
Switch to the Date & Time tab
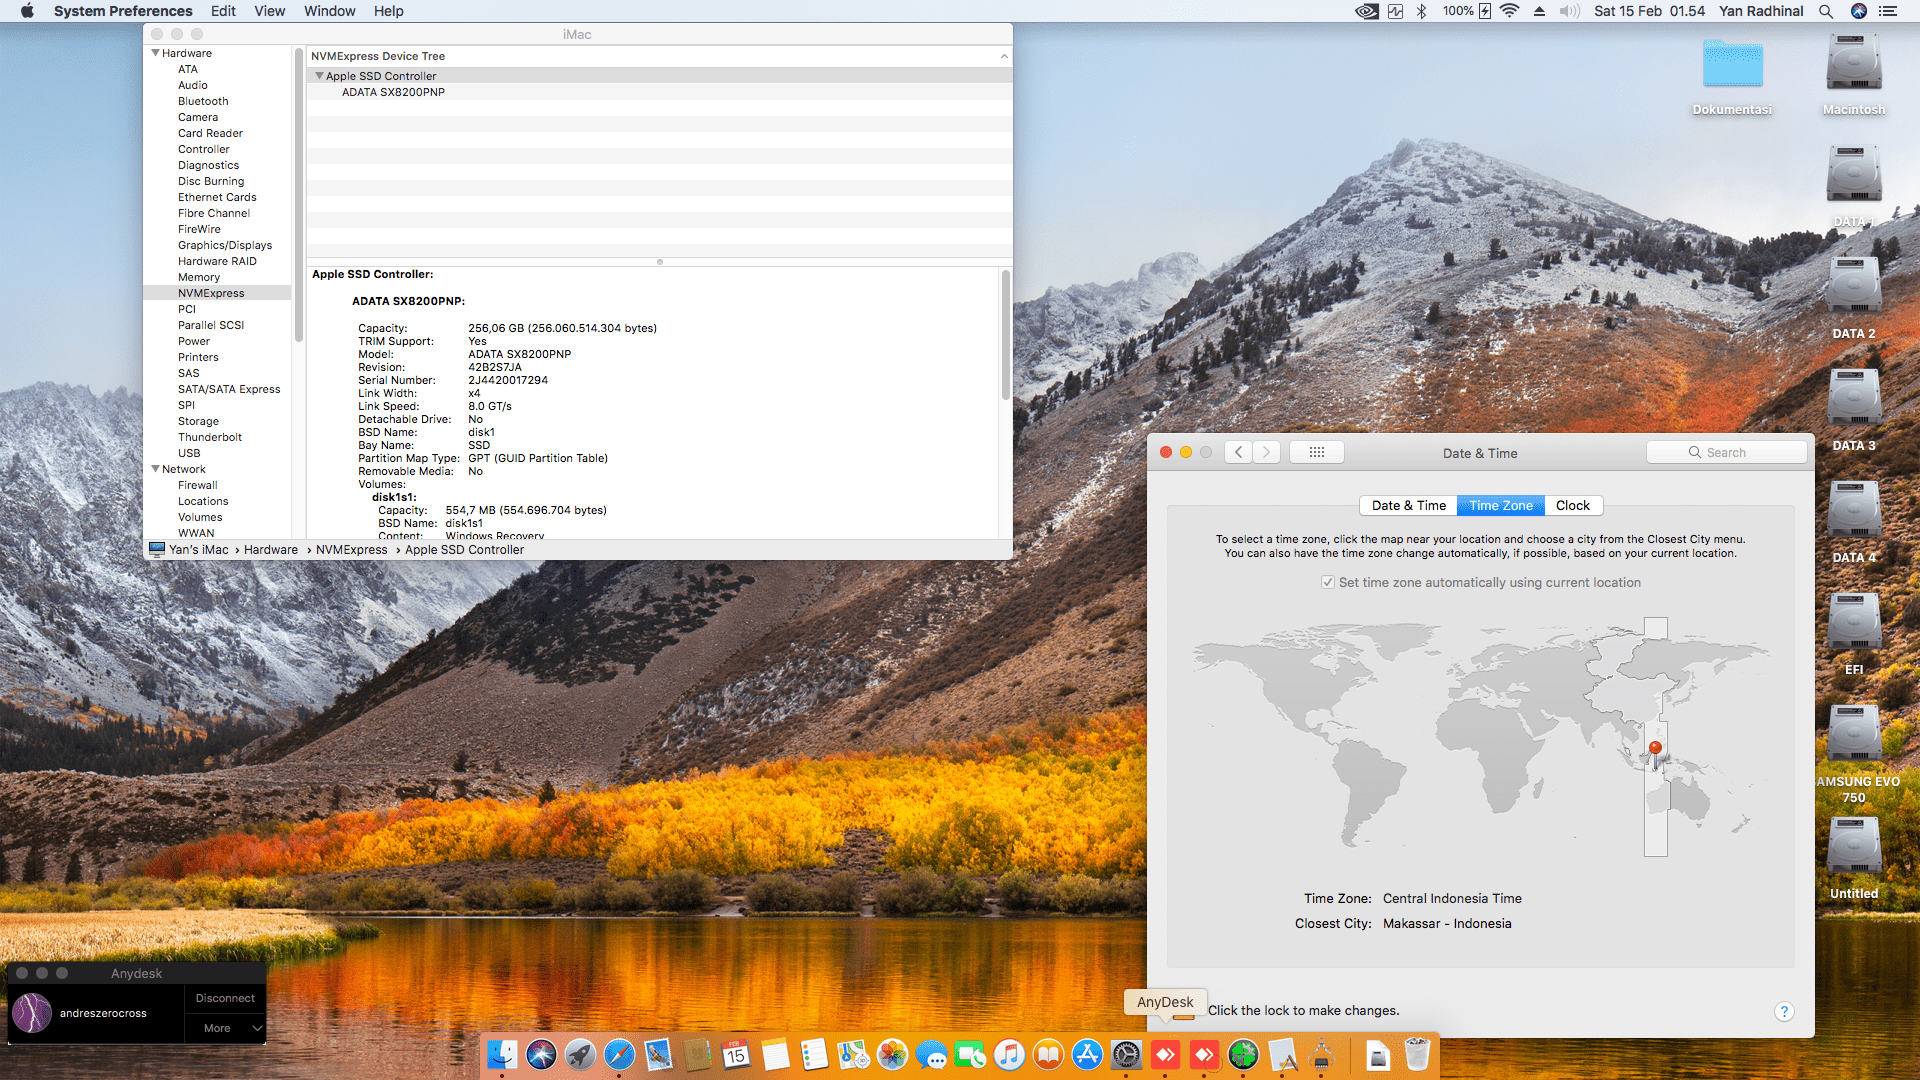(1408, 505)
